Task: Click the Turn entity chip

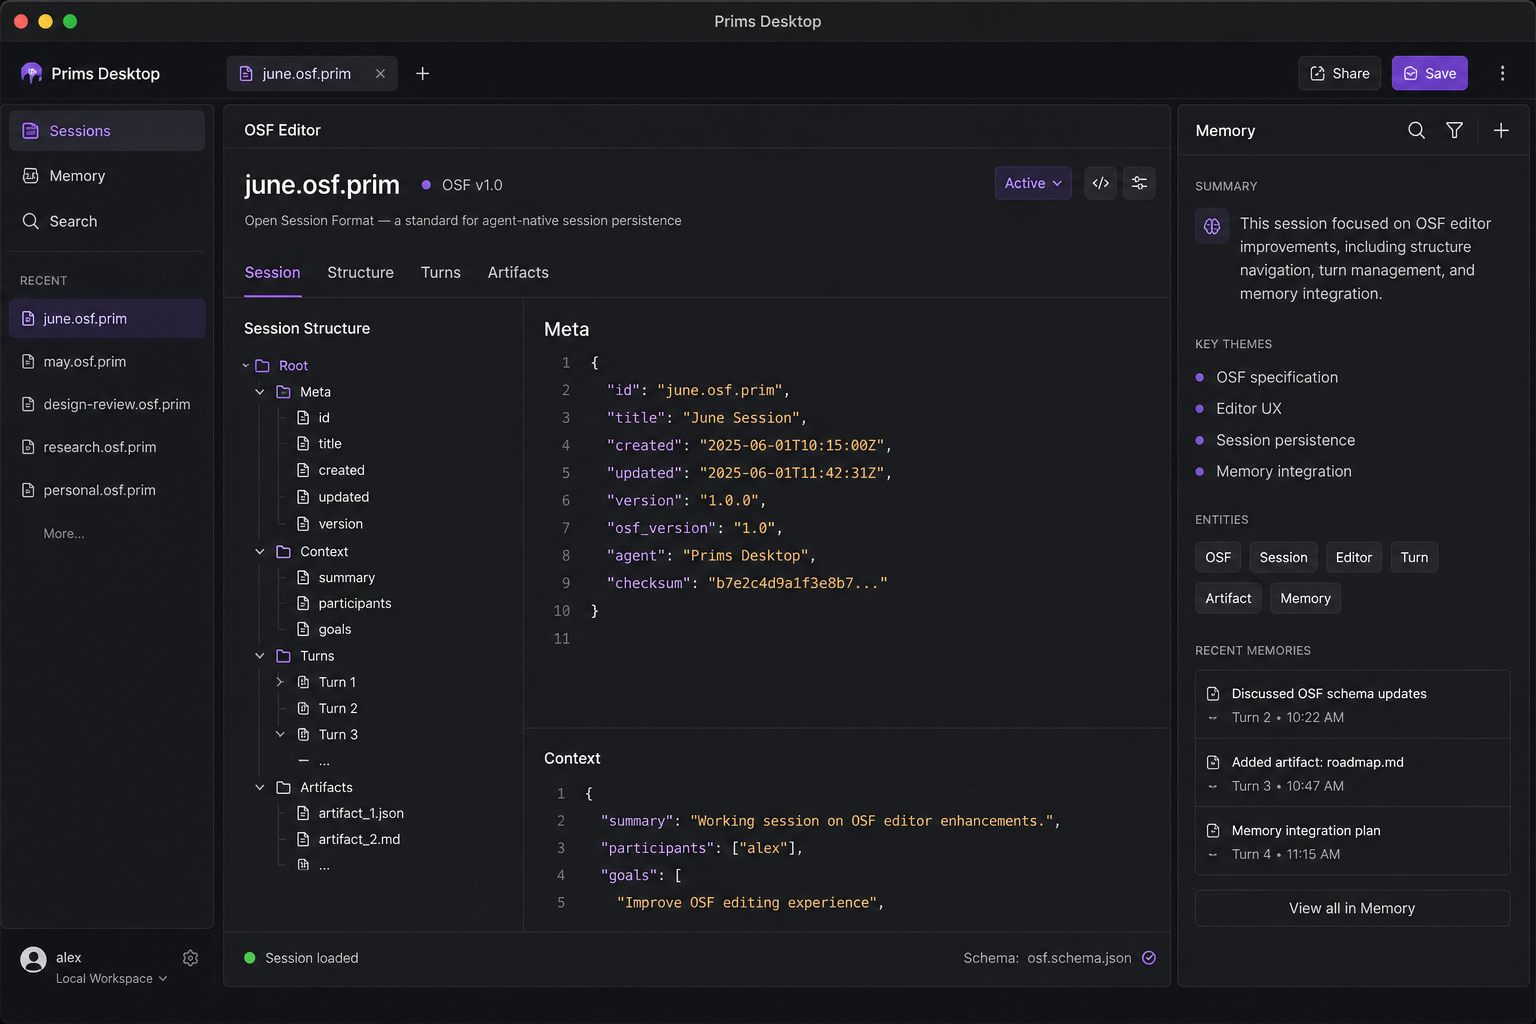Action: click(1414, 557)
